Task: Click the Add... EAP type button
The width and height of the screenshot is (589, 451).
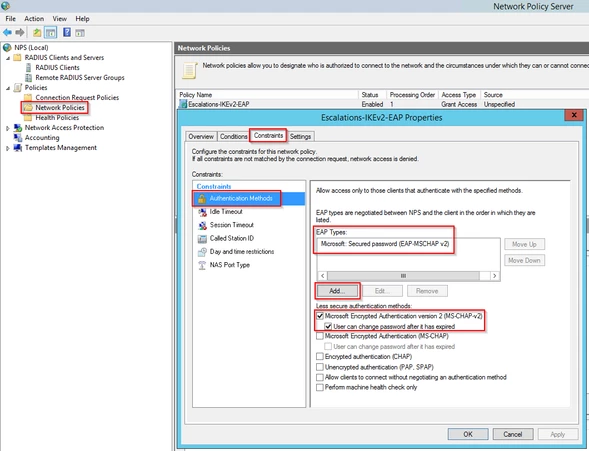Action: coord(337,291)
